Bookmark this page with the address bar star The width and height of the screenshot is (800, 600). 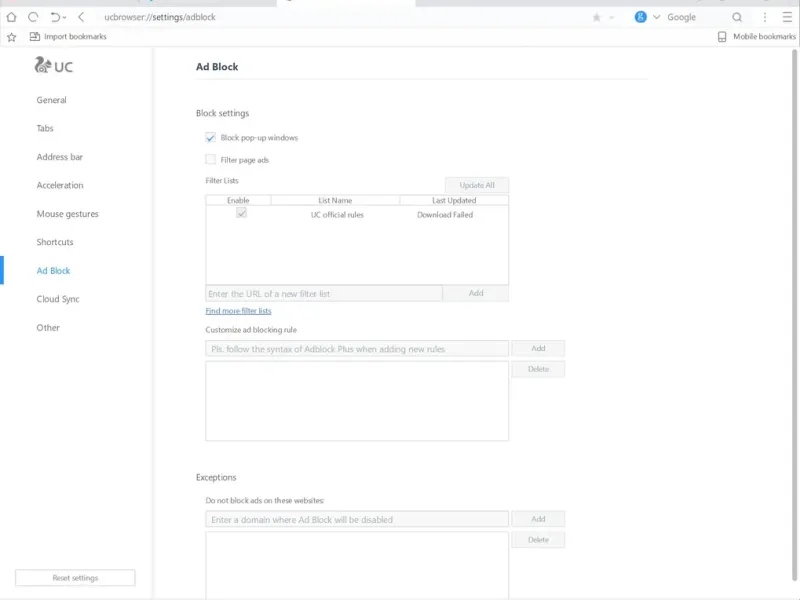(x=597, y=17)
